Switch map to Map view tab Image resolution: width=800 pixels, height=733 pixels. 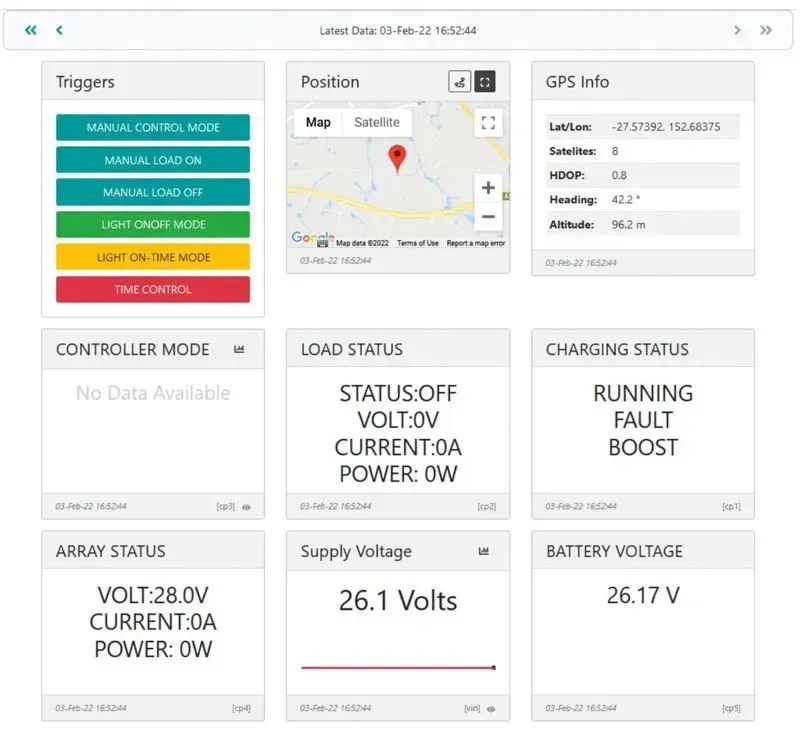click(318, 122)
